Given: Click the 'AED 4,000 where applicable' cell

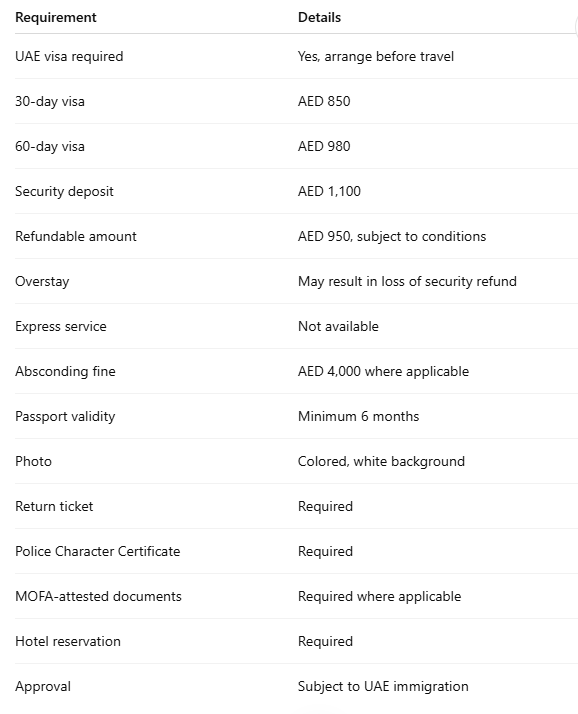Looking at the screenshot, I should pyautogui.click(x=384, y=371).
